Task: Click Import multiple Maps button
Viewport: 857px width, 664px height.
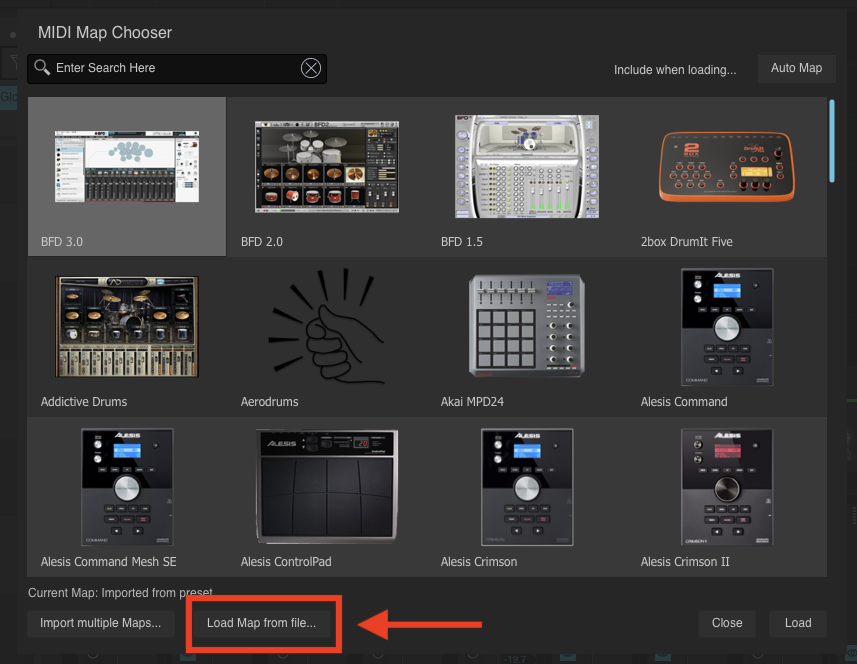Action: 101,623
